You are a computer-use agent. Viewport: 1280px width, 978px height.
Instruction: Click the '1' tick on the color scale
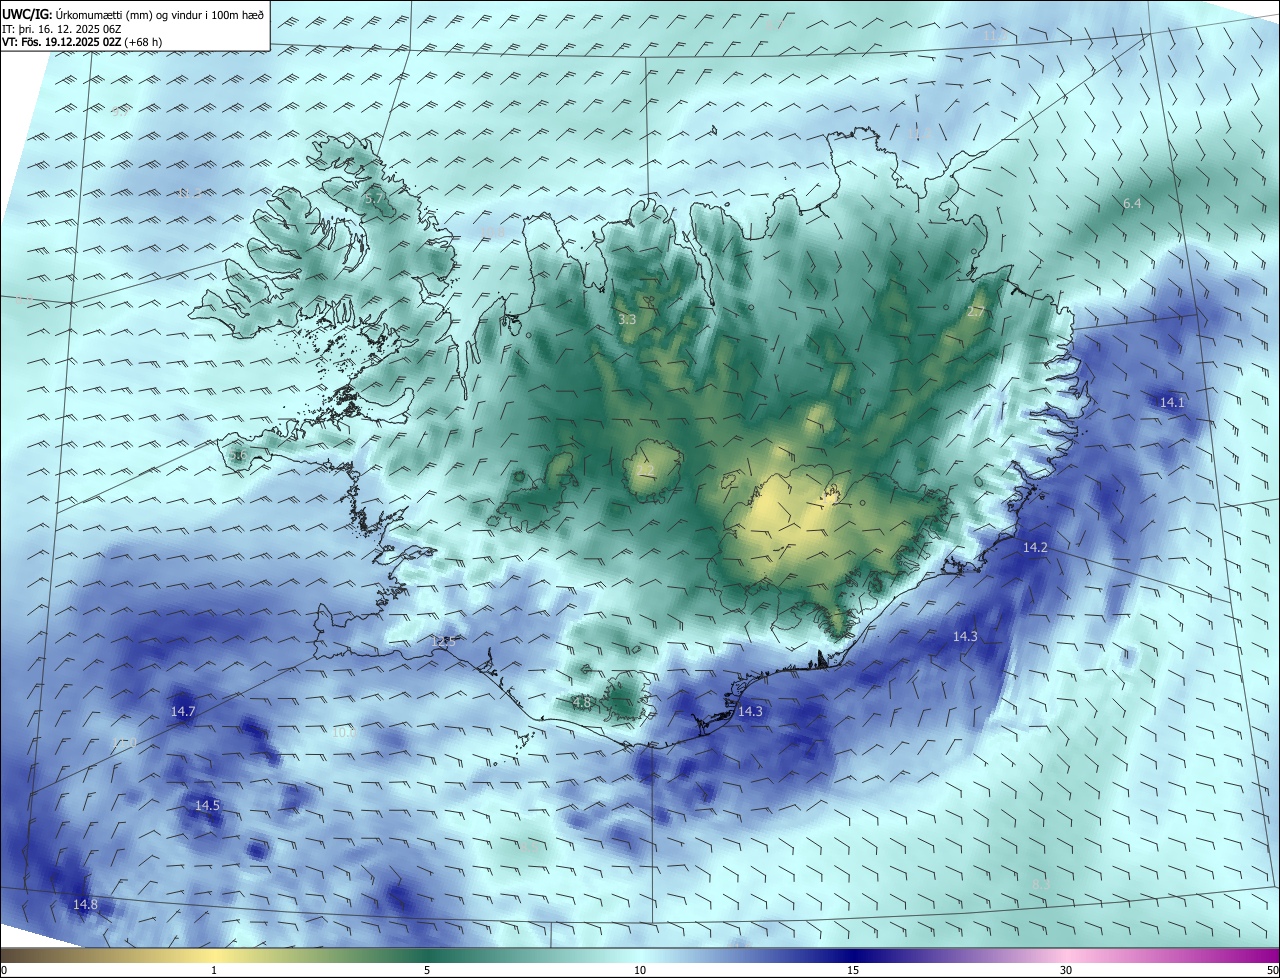coord(214,970)
